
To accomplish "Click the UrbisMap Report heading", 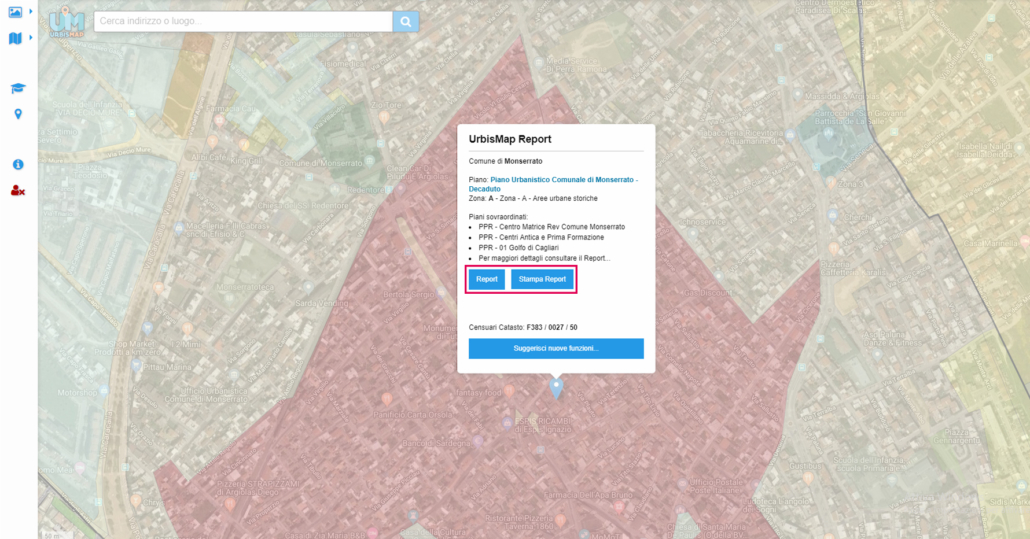I will [510, 139].
